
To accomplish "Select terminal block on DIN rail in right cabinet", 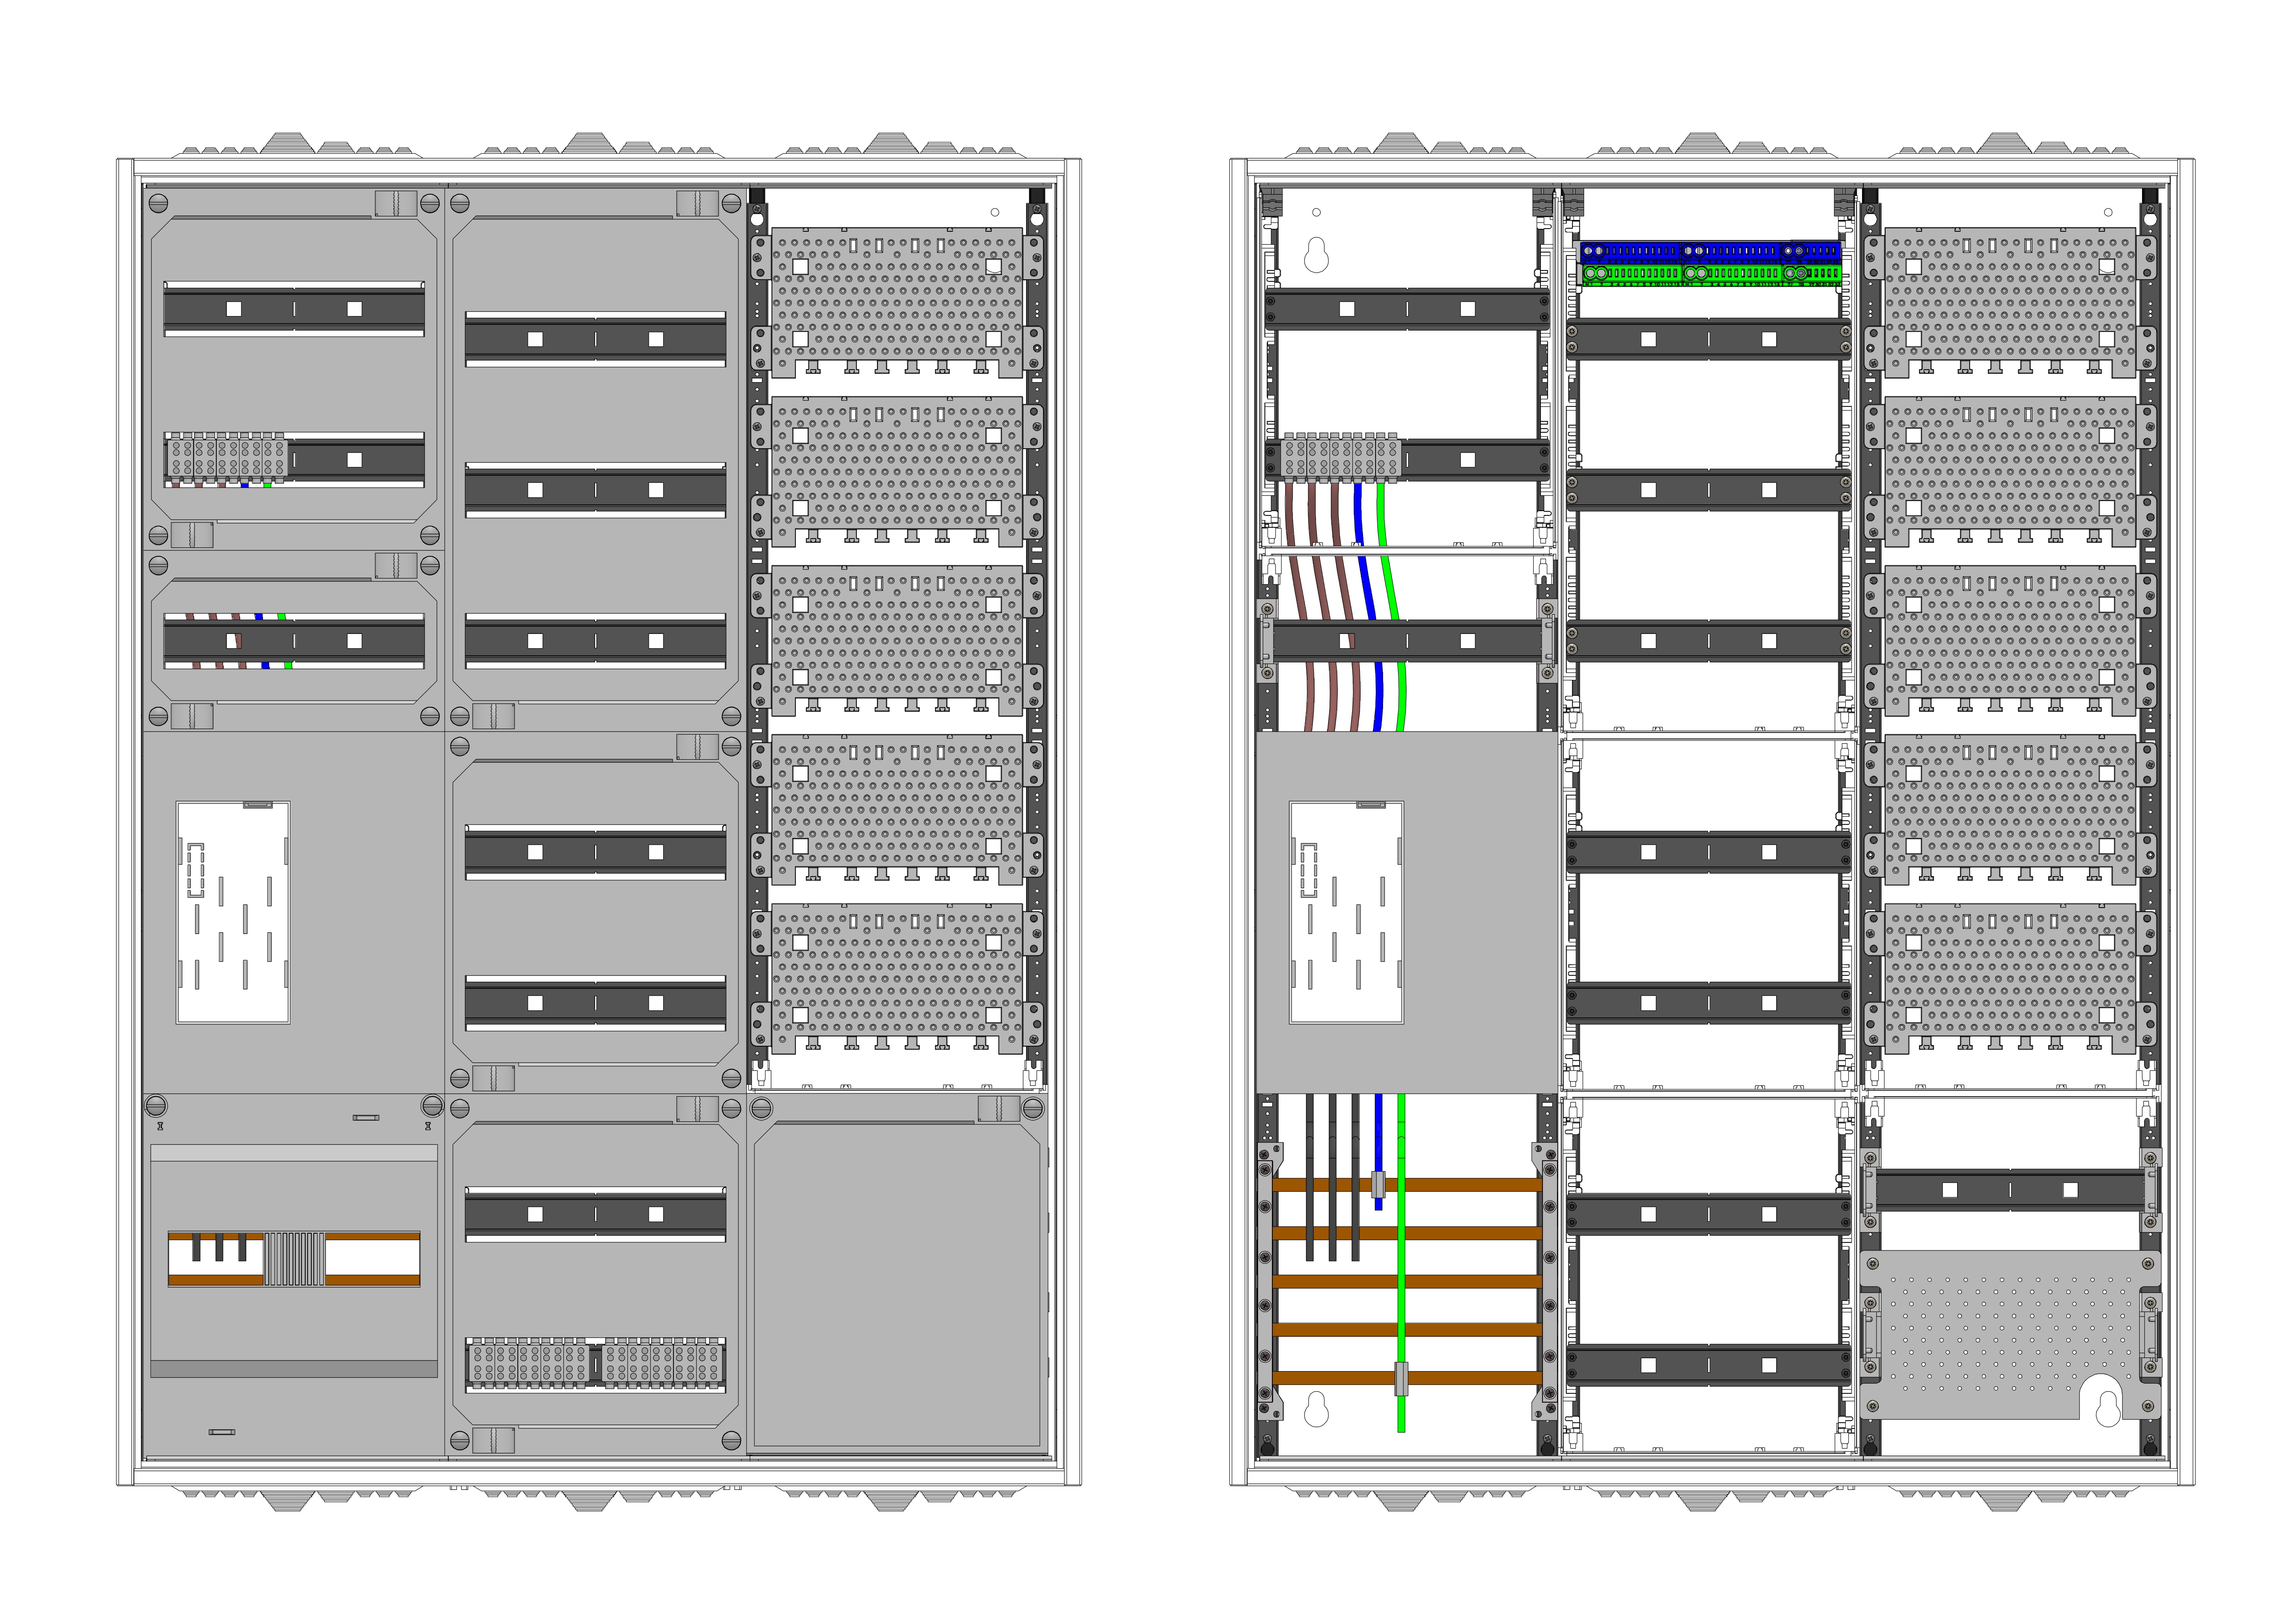I will tap(1341, 458).
